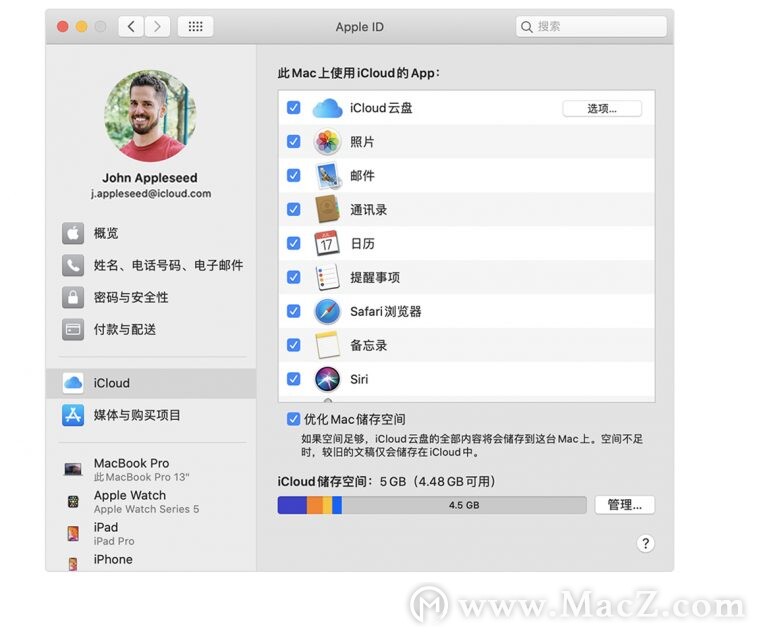This screenshot has height=632, width=768.
Task: Uncheck the 通讯录 checkbox
Action: pyautogui.click(x=293, y=210)
